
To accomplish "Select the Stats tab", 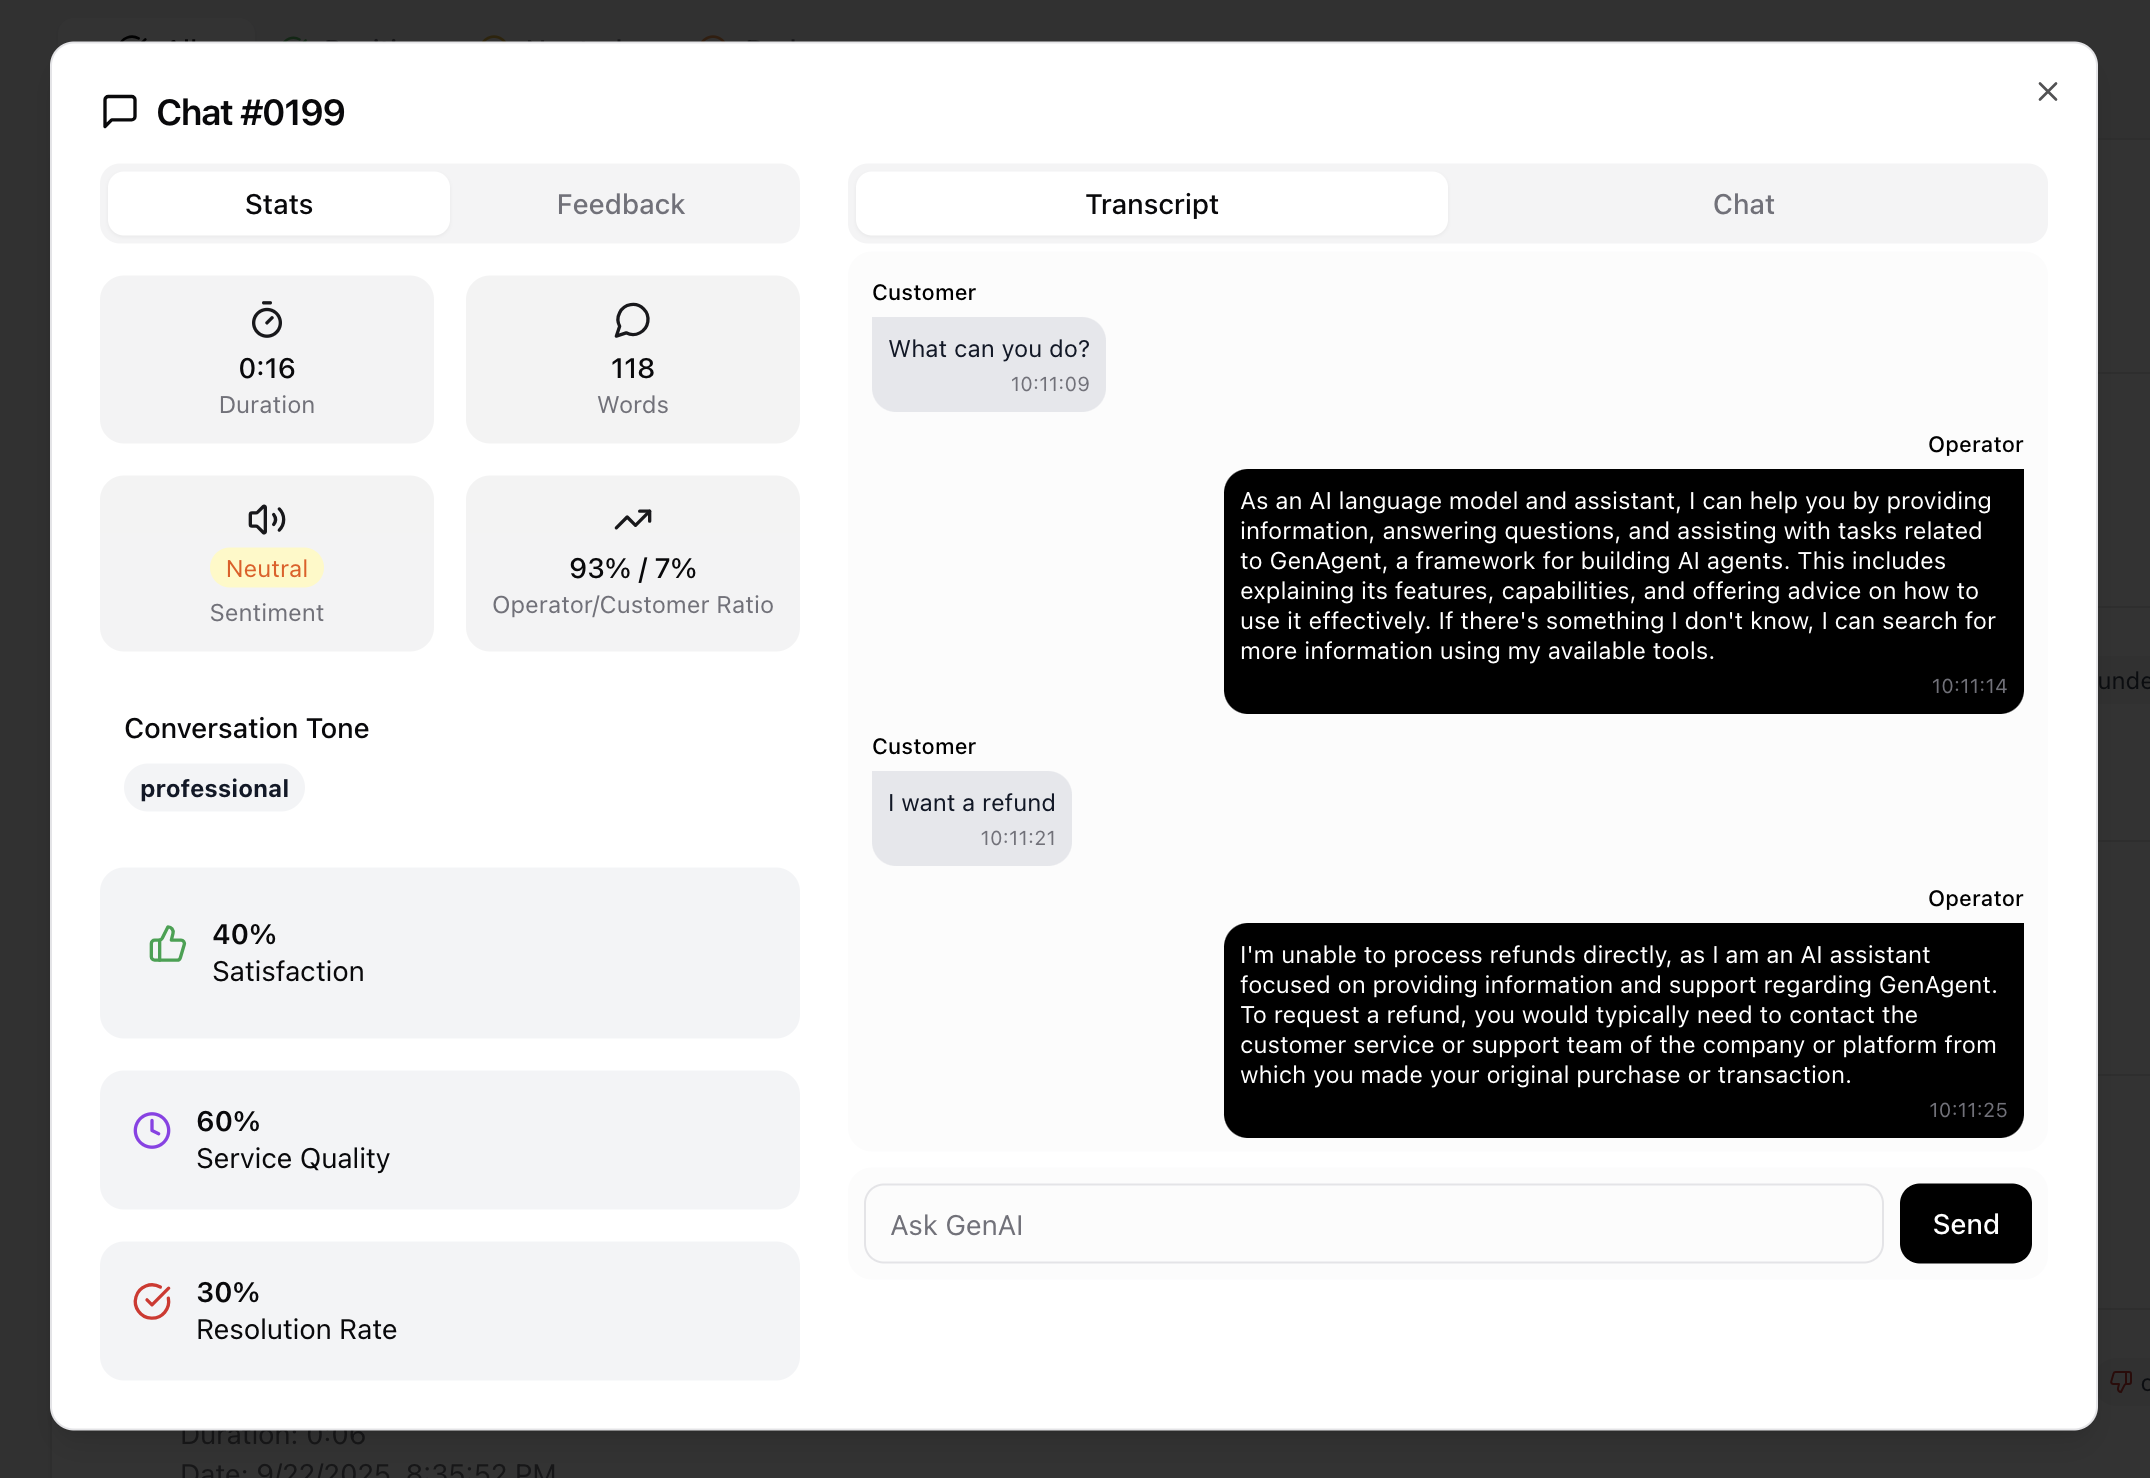I will pyautogui.click(x=279, y=204).
